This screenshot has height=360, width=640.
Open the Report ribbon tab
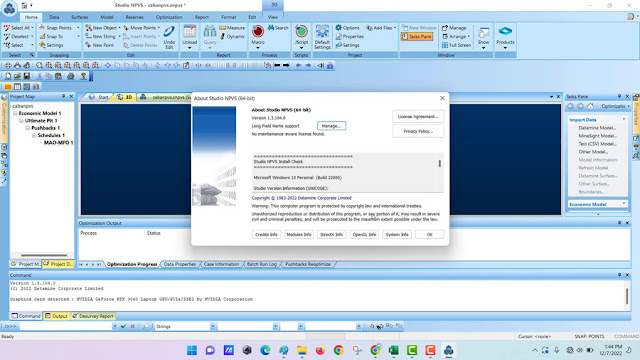(x=202, y=17)
